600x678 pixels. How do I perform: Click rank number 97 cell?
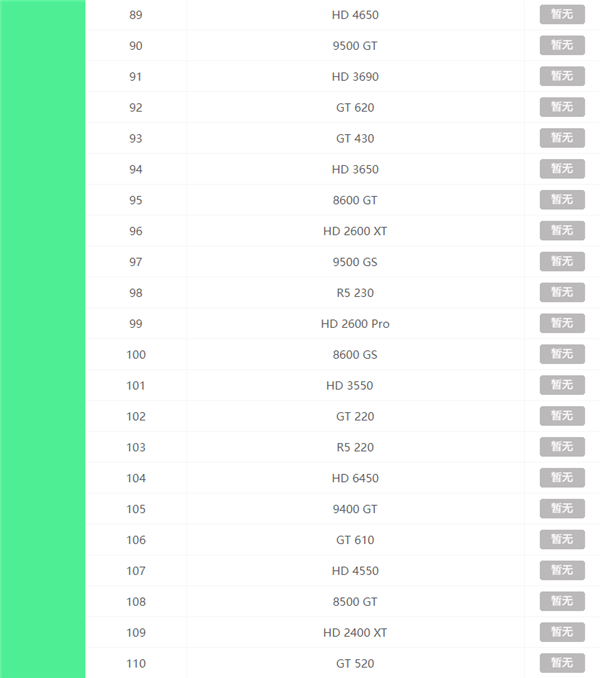pyautogui.click(x=136, y=262)
